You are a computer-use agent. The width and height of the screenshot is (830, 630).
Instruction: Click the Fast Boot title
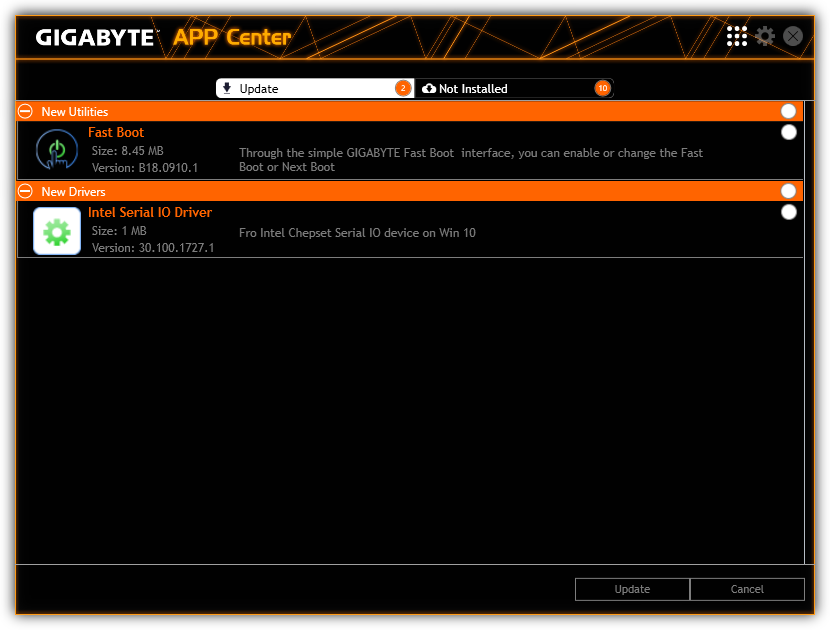pyautogui.click(x=116, y=132)
